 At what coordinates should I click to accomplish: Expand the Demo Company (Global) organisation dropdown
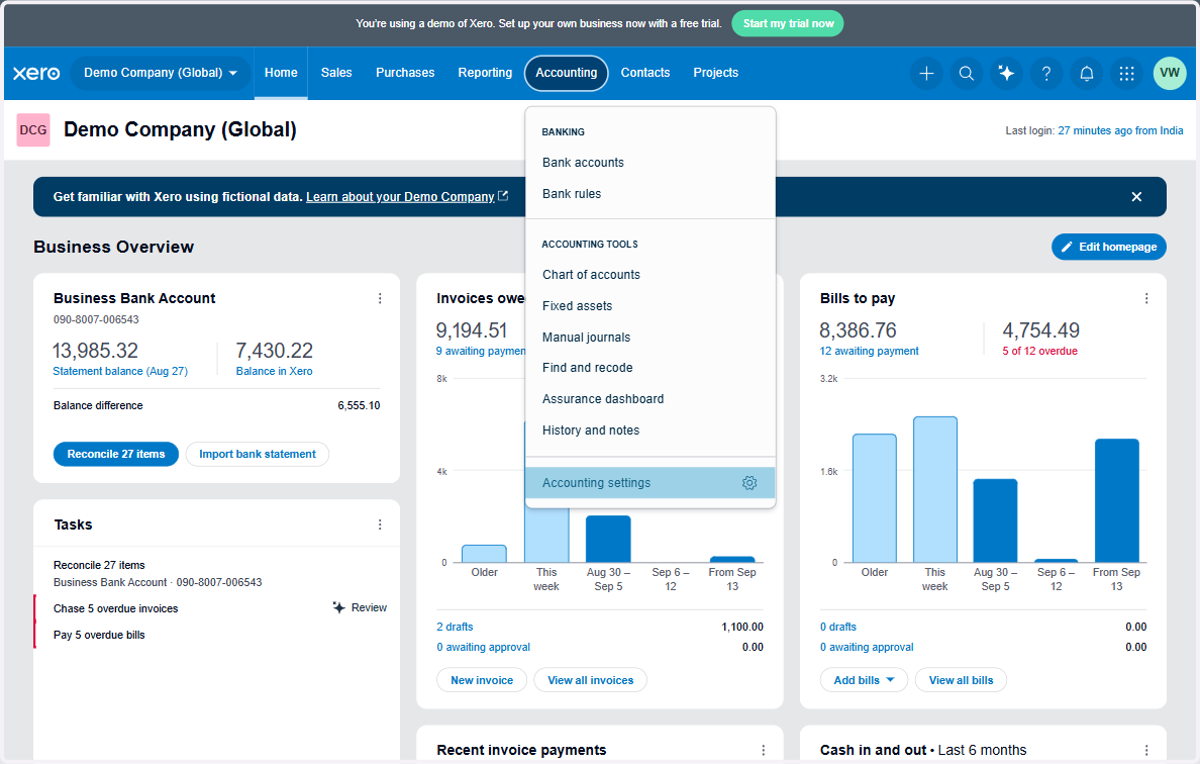point(160,73)
